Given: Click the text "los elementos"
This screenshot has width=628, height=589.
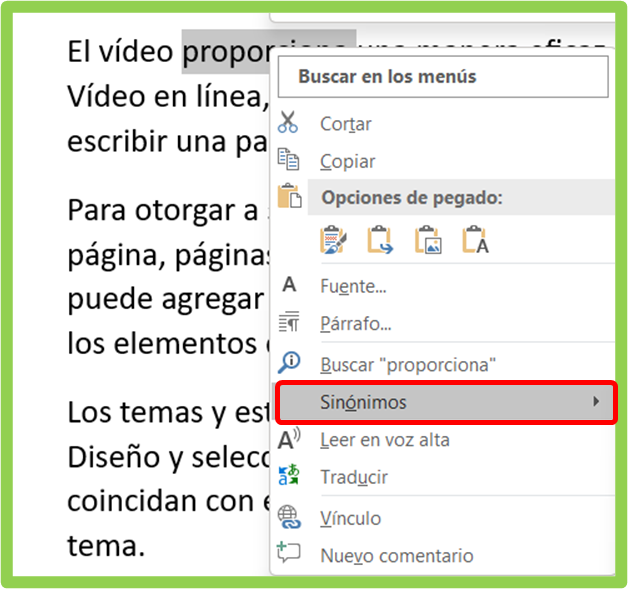Looking at the screenshot, I should click(x=162, y=344).
